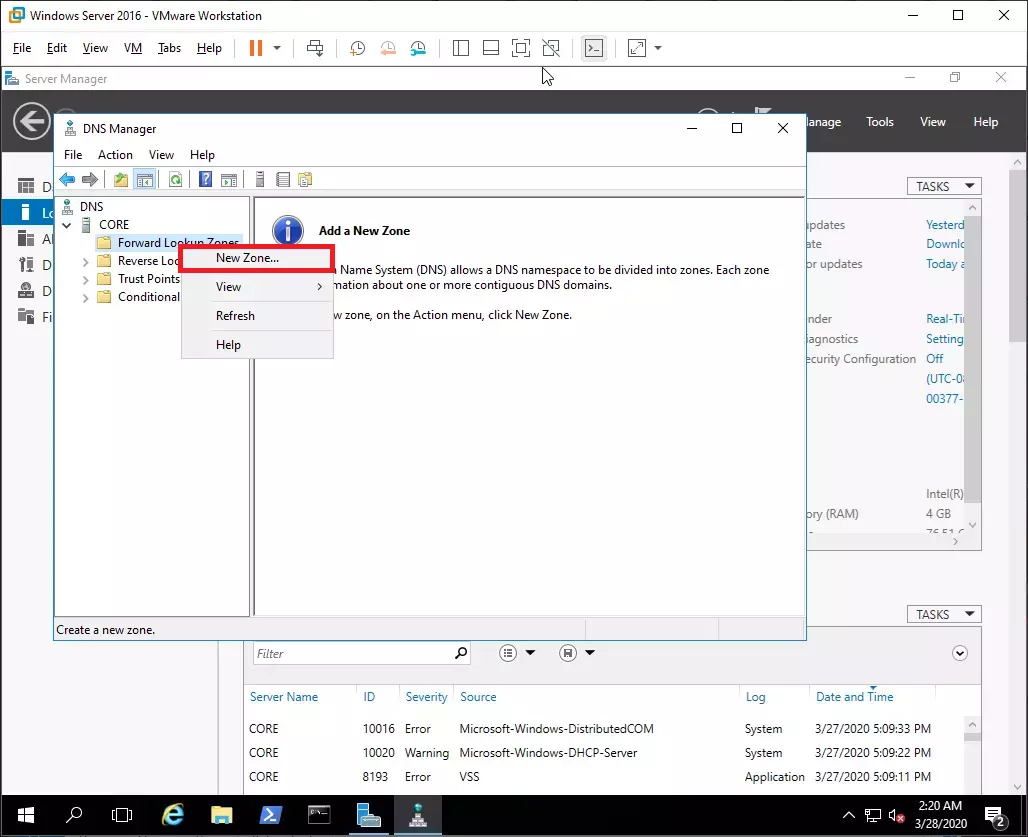Sort events by Source column

click(x=478, y=697)
